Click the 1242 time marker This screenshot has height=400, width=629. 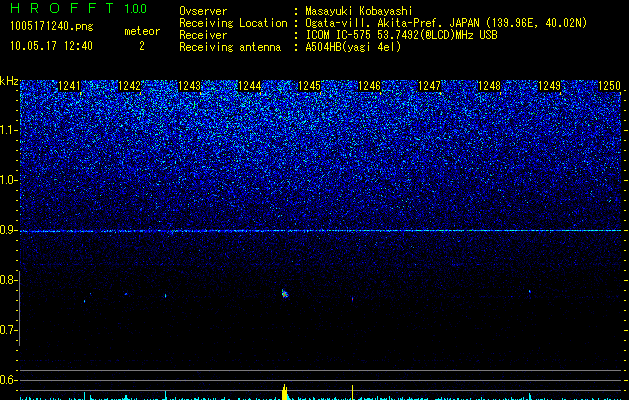click(130, 86)
